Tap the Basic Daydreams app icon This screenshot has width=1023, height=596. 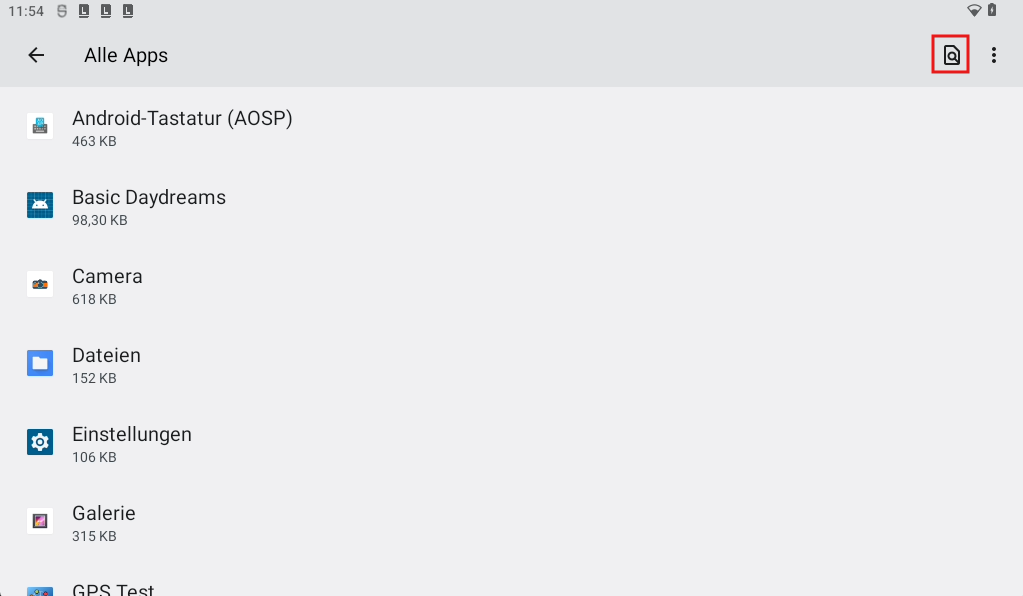(x=40, y=205)
